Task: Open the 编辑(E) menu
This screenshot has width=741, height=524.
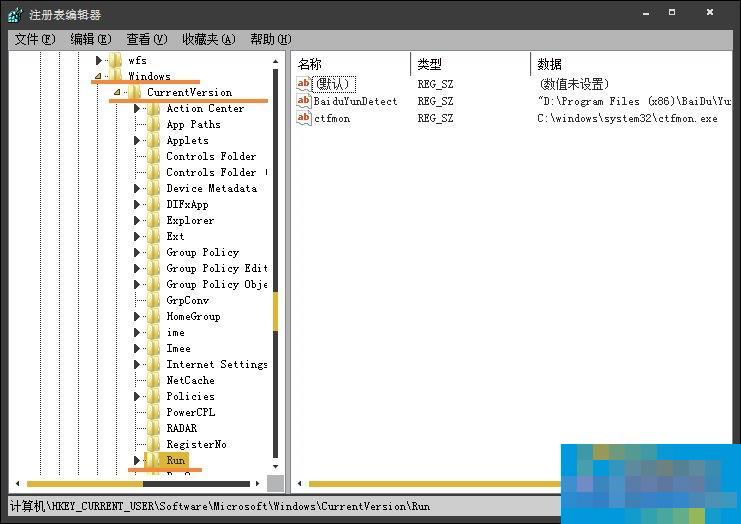Action: tap(91, 39)
